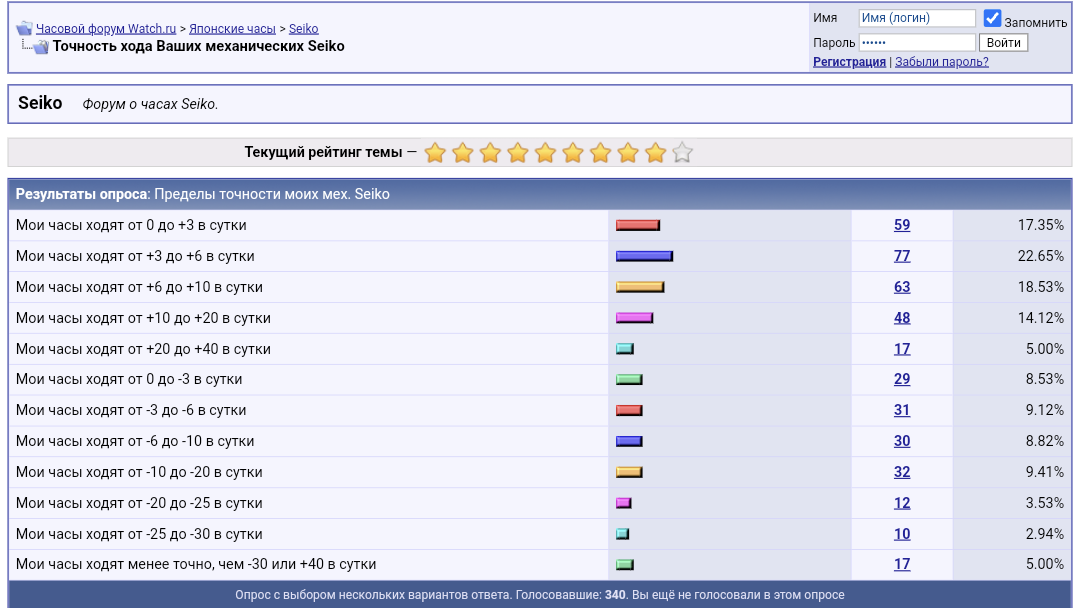
Task: Click the forum folder icon in breadcrumb
Action: [x=24, y=28]
